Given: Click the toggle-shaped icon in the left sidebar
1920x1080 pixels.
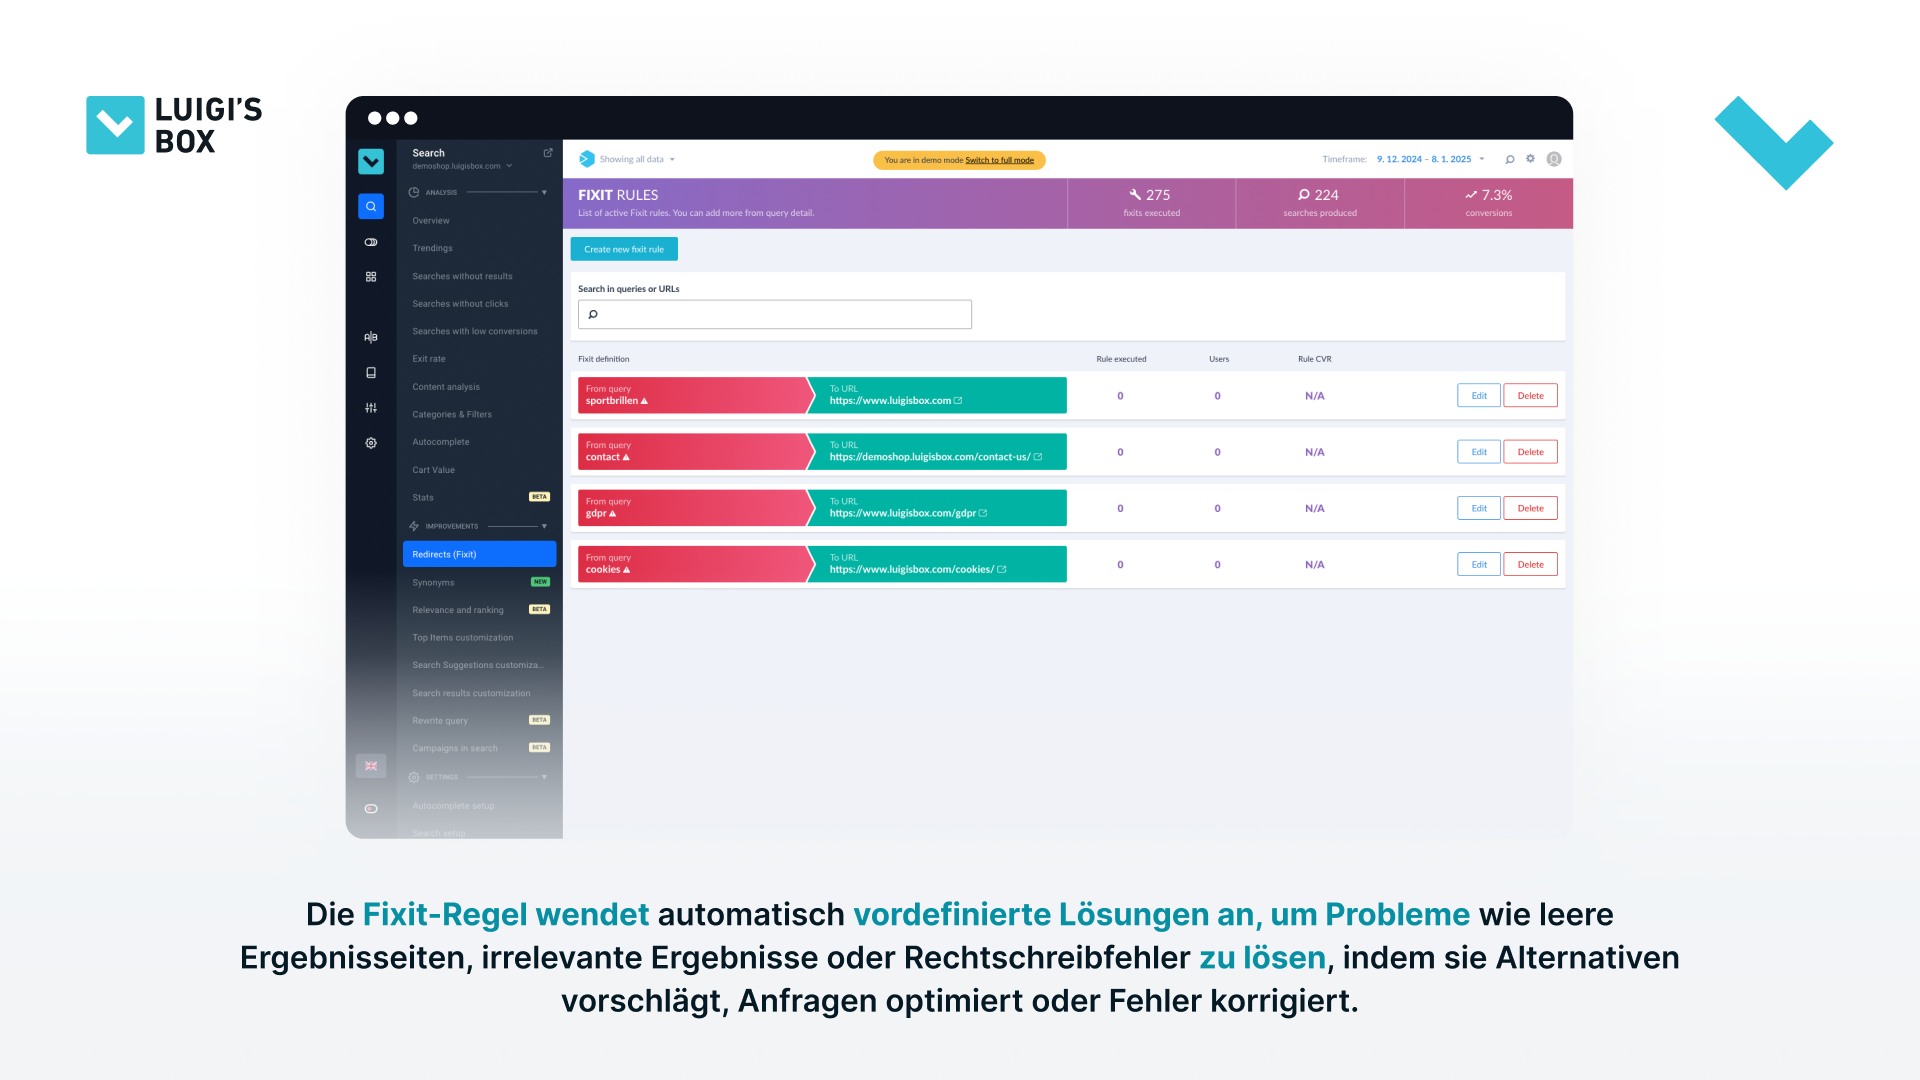Looking at the screenshot, I should tap(371, 242).
